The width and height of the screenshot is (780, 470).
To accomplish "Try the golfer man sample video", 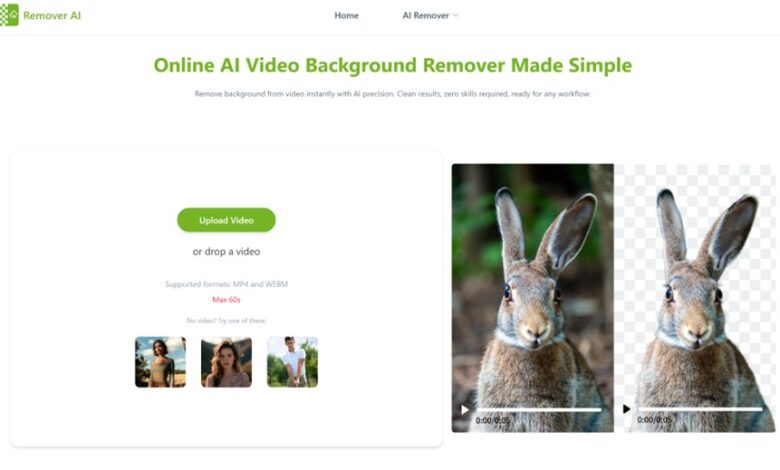I will click(292, 362).
